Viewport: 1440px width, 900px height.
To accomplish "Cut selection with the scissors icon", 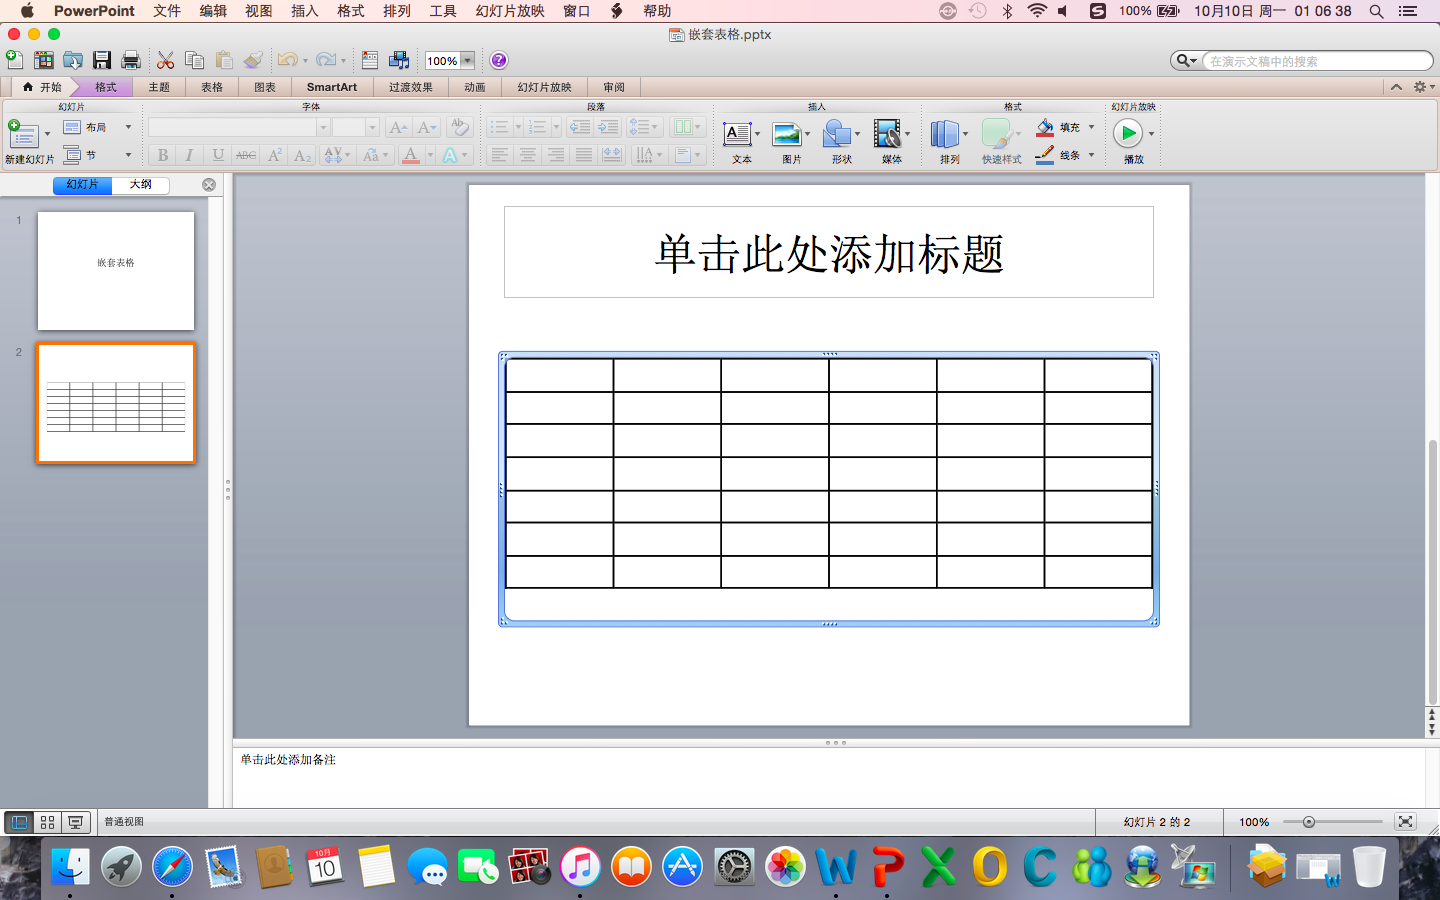I will coord(166,60).
